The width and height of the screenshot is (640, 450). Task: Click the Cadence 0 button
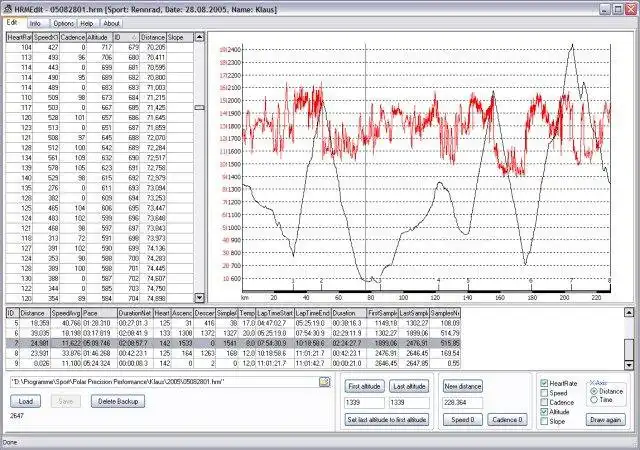[507, 419]
